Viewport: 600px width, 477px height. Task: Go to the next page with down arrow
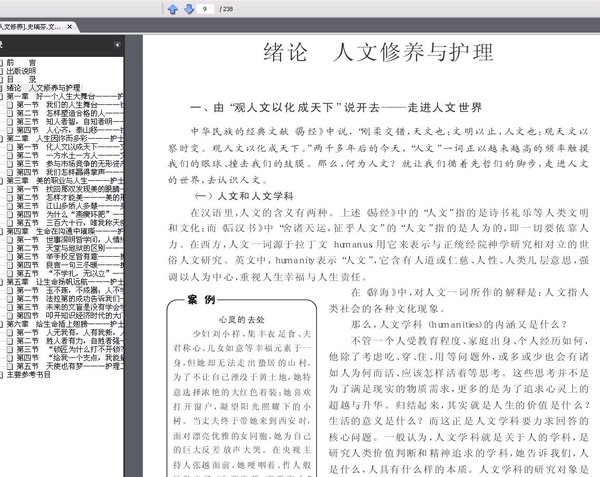189,9
